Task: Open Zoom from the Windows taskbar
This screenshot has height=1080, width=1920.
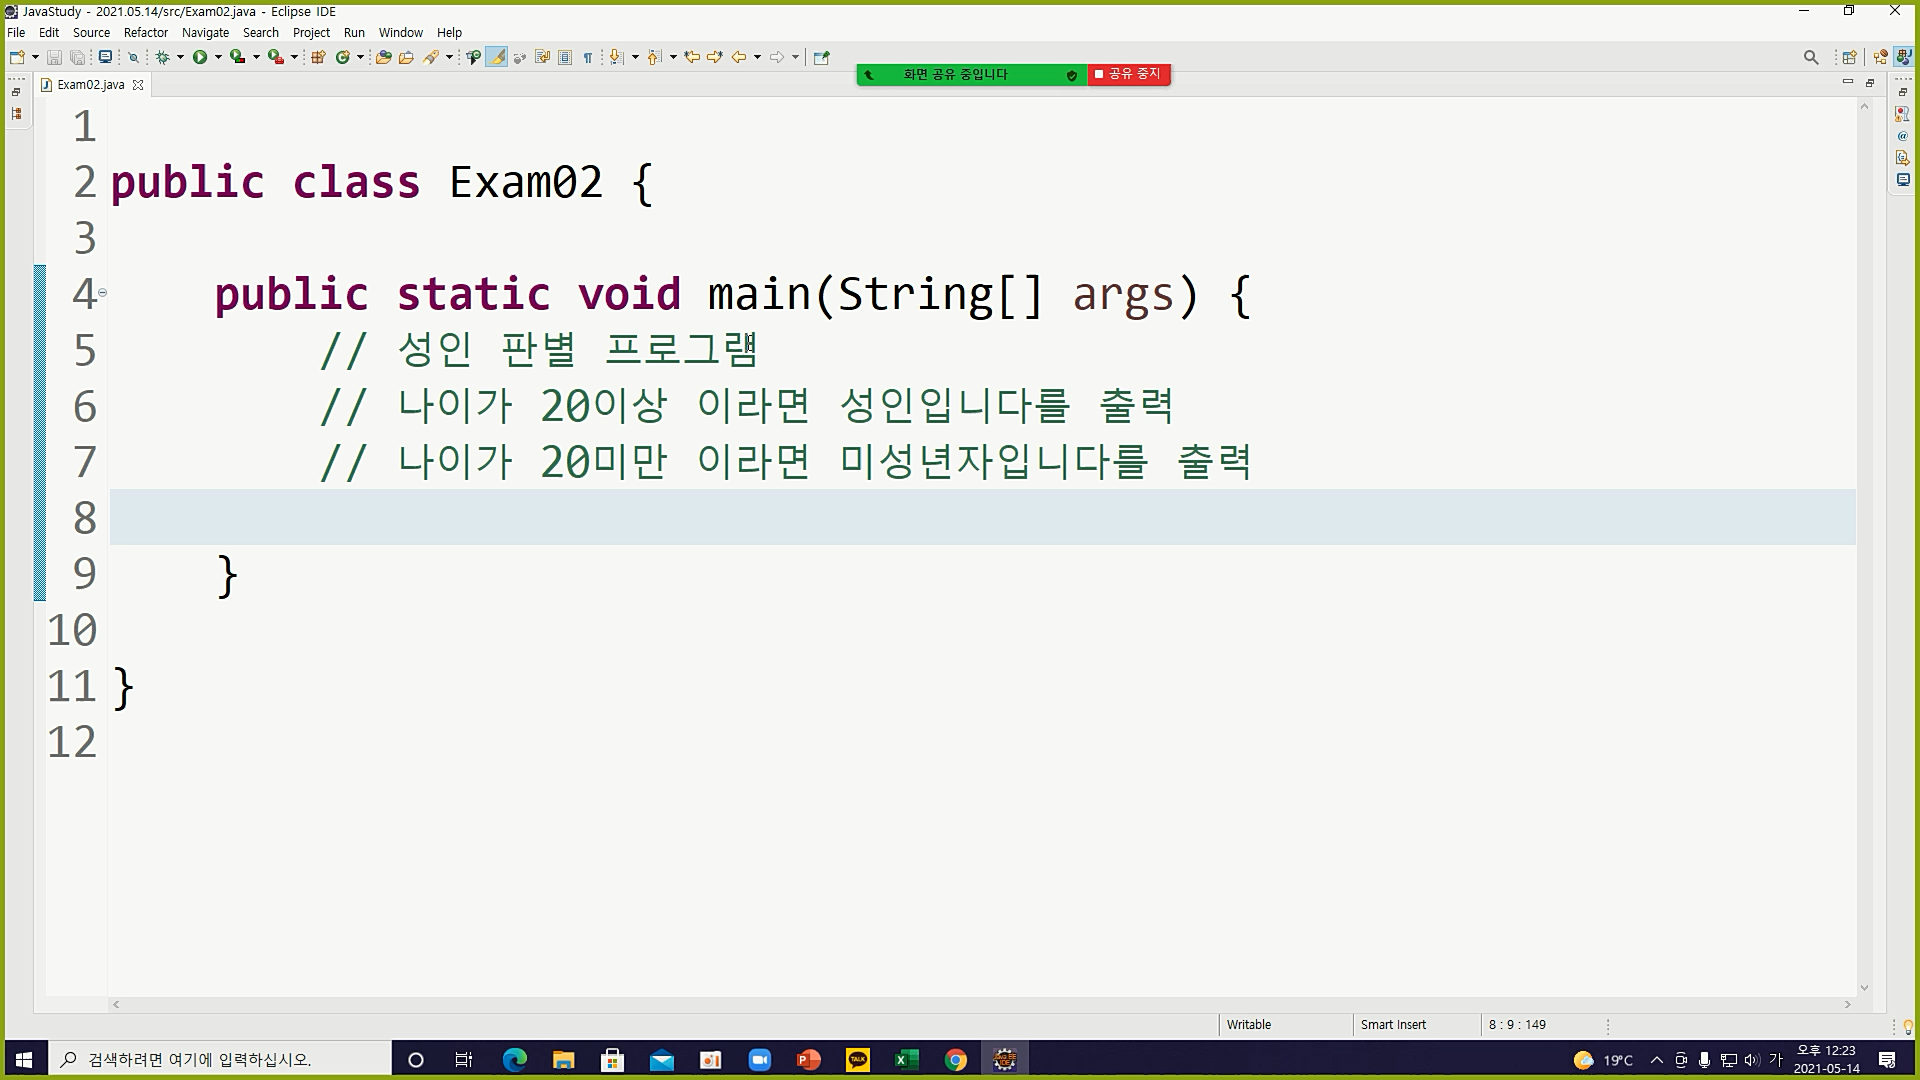Action: coord(760,1060)
